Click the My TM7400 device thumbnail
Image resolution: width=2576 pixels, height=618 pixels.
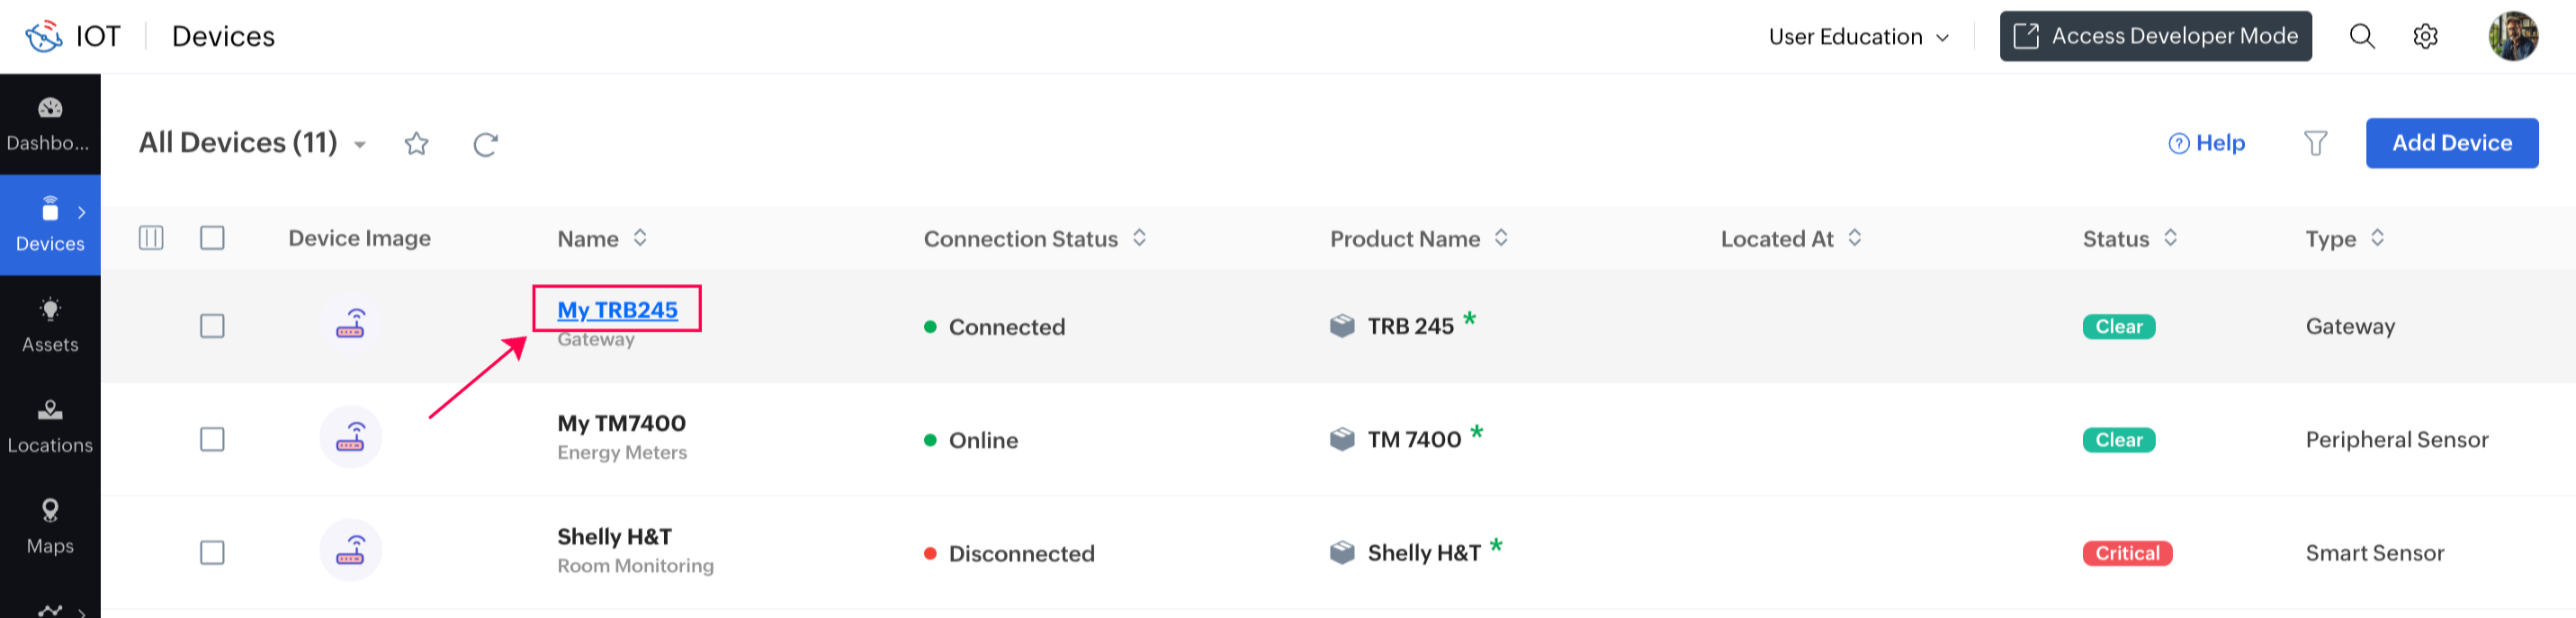(350, 437)
